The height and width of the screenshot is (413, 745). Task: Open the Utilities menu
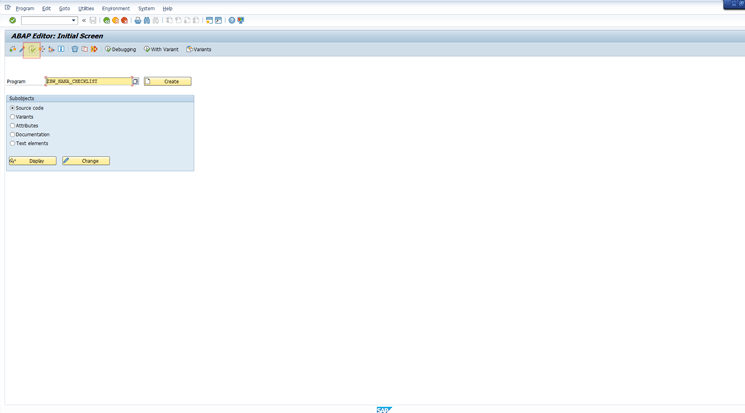point(86,9)
